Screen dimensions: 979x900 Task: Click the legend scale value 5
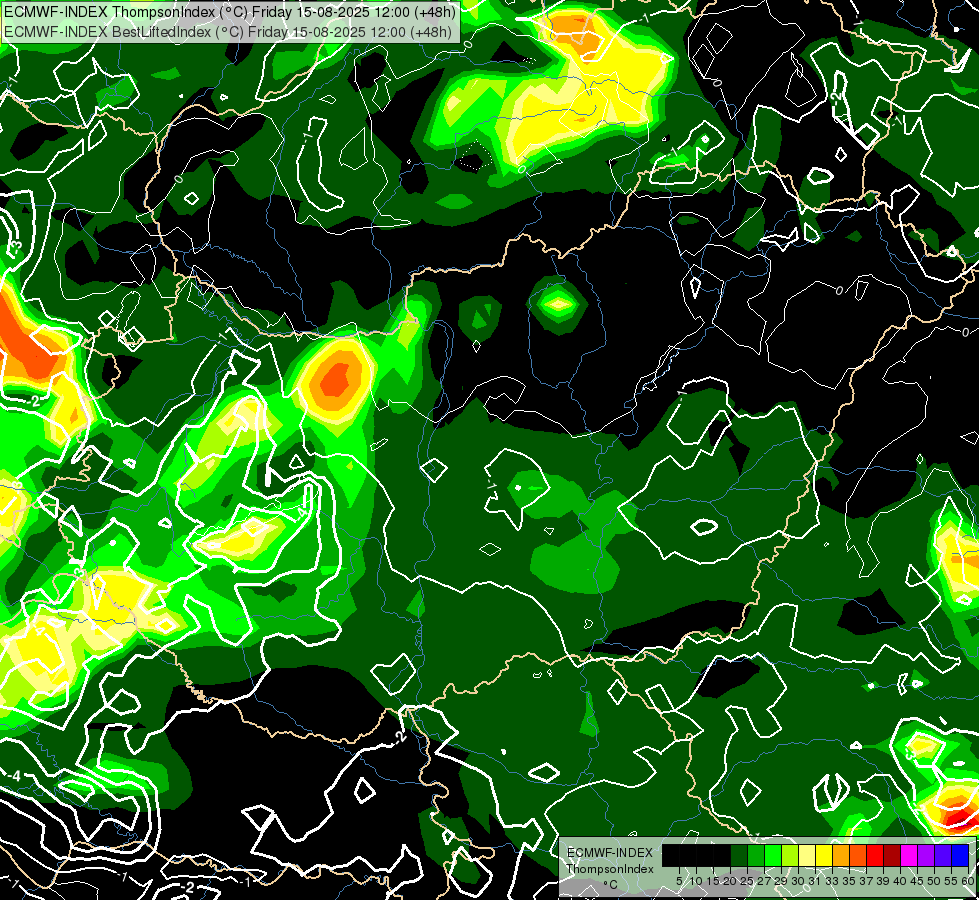click(679, 881)
